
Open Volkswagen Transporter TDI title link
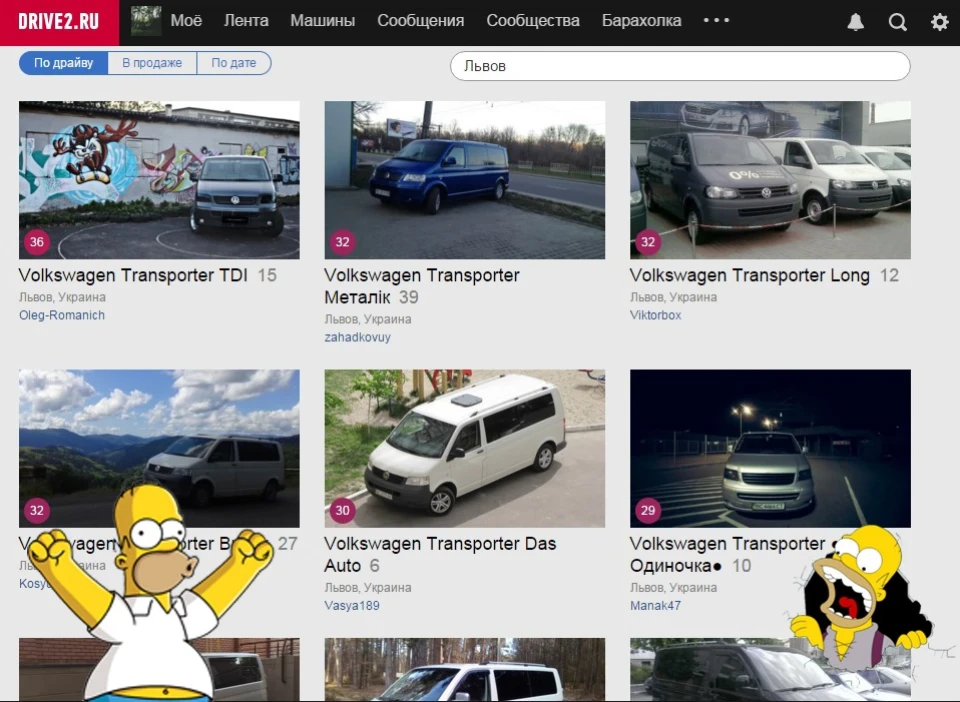coord(133,275)
